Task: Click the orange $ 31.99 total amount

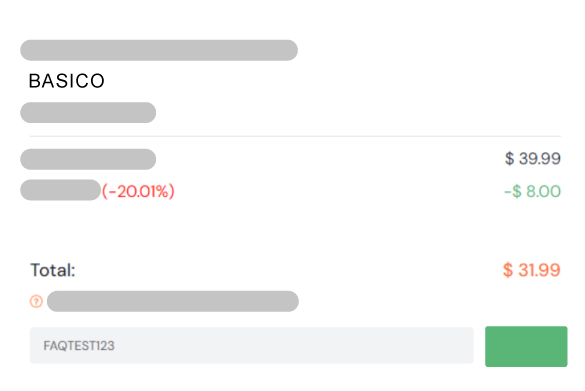Action: [532, 270]
